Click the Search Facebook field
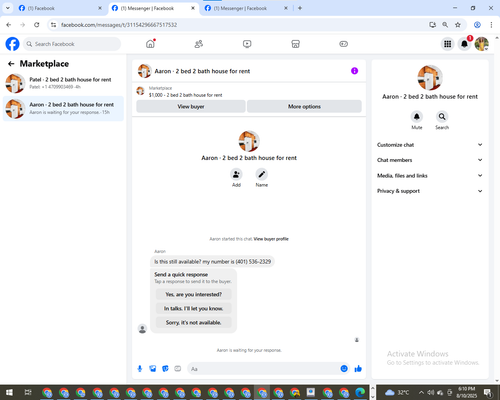Image resolution: width=500 pixels, height=400 pixels. coord(72,44)
